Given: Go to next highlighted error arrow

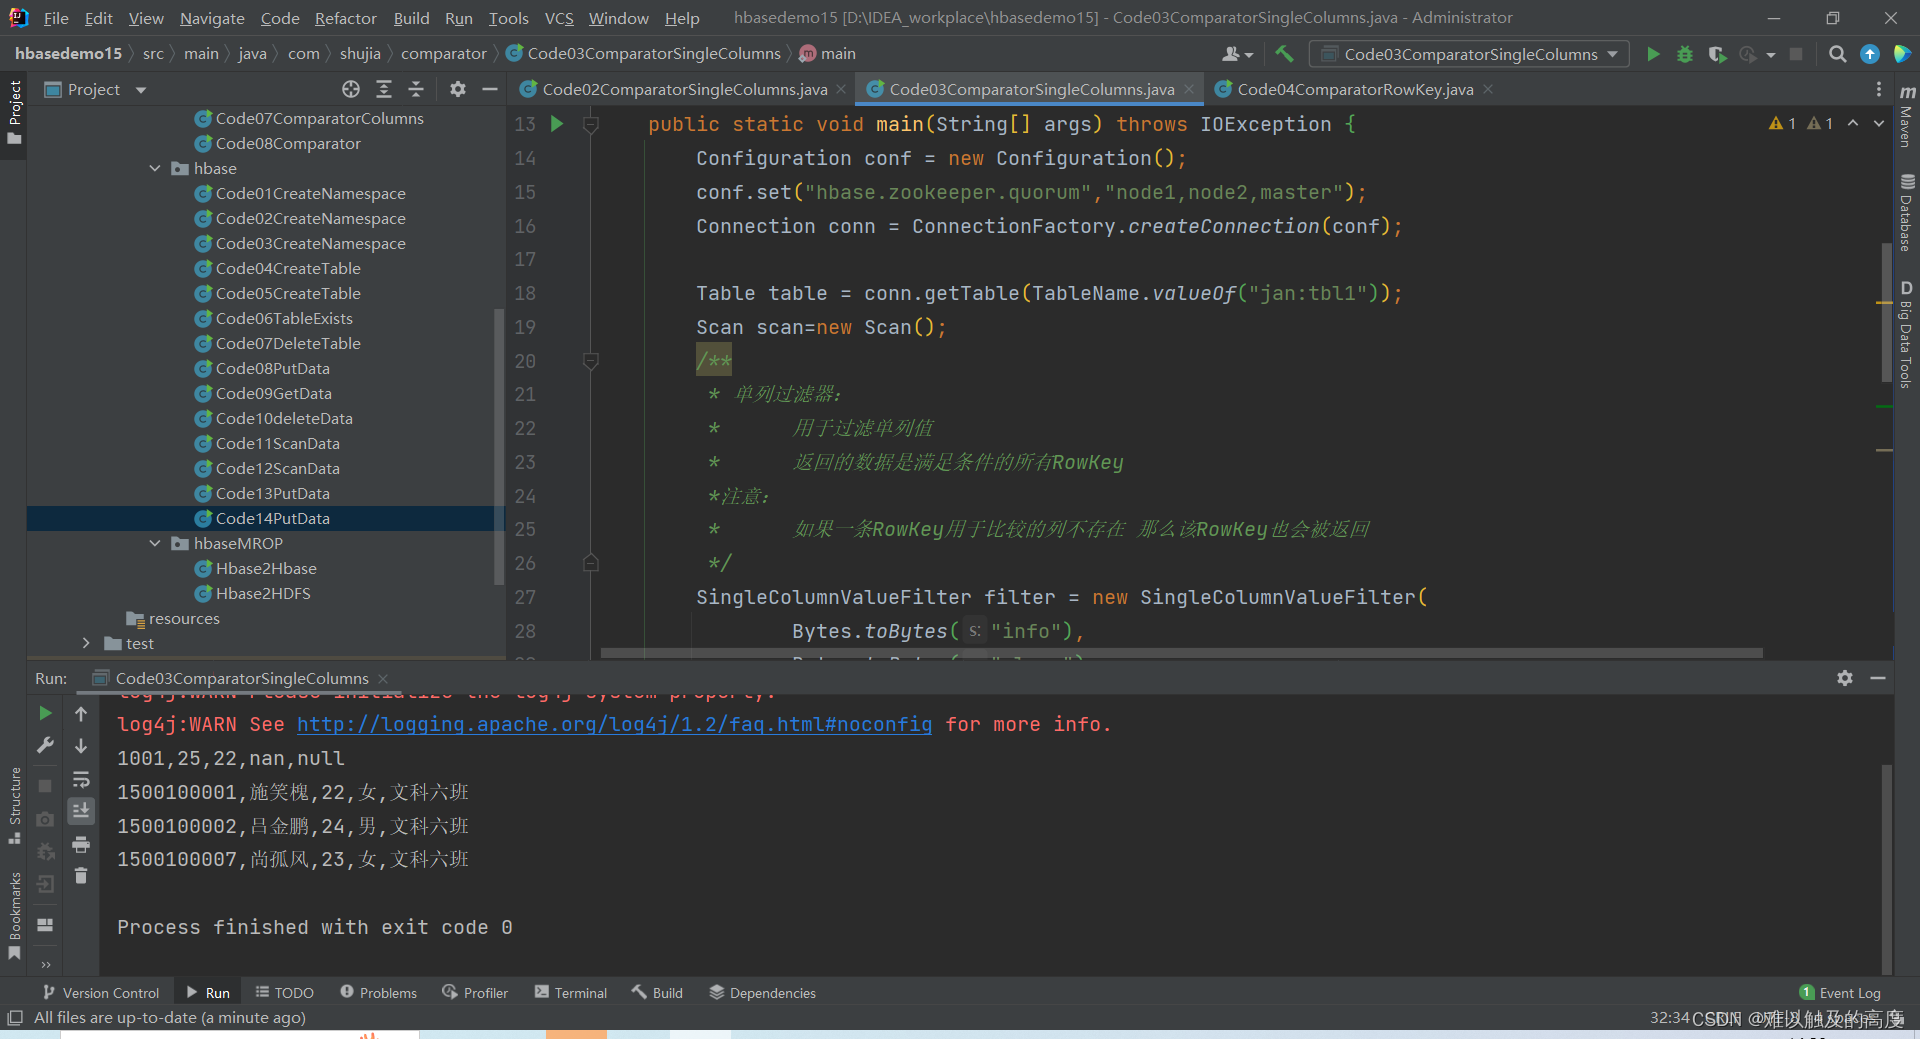Looking at the screenshot, I should click(x=1879, y=124).
